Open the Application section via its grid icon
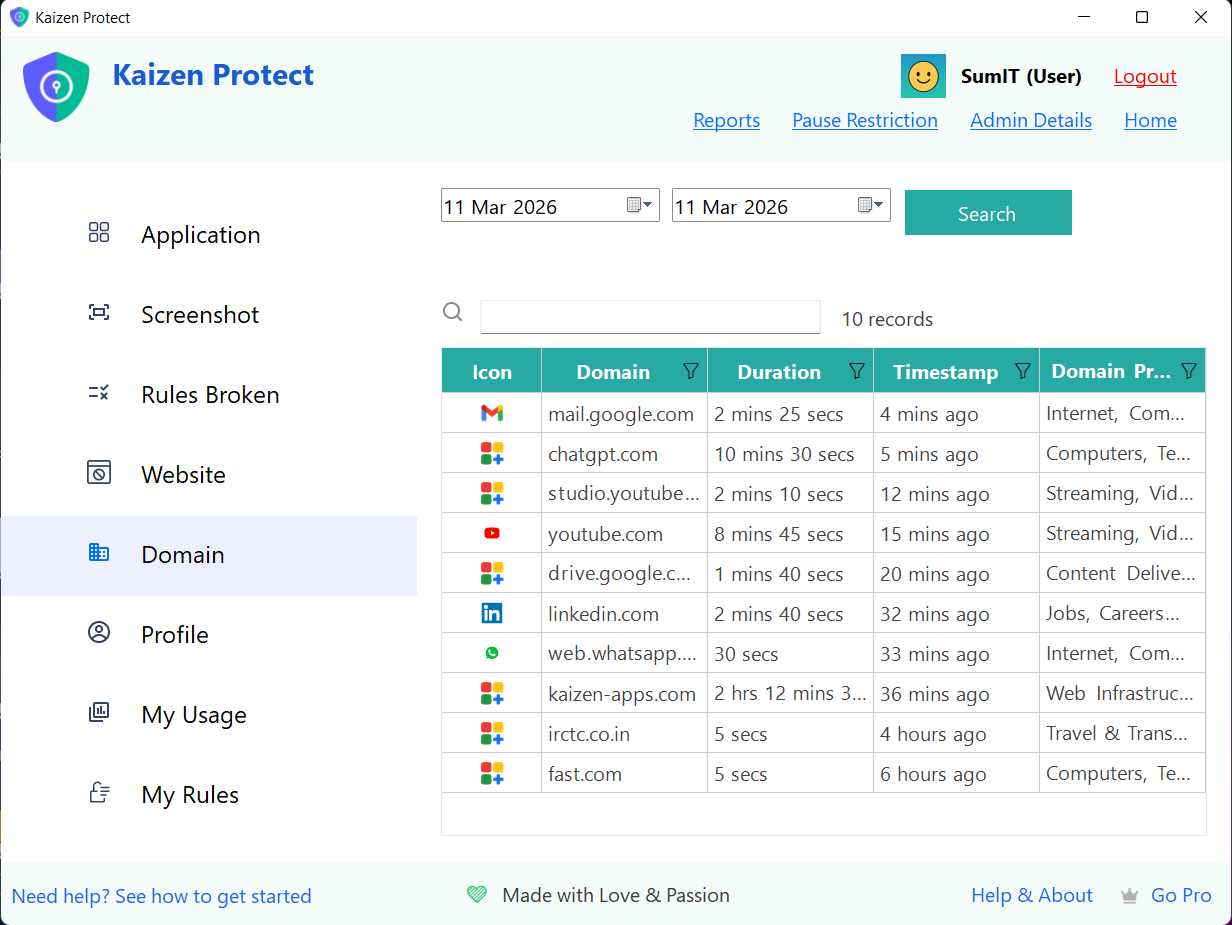 (x=98, y=232)
